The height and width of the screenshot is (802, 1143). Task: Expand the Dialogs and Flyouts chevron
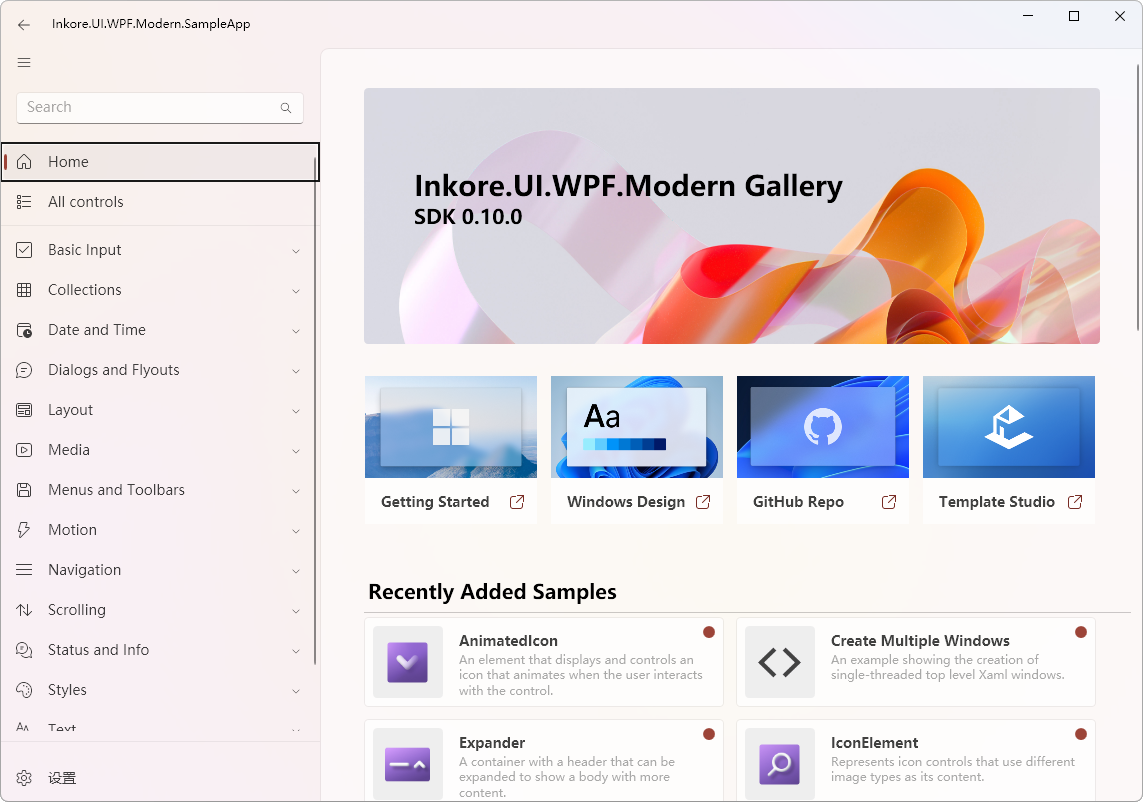click(296, 372)
